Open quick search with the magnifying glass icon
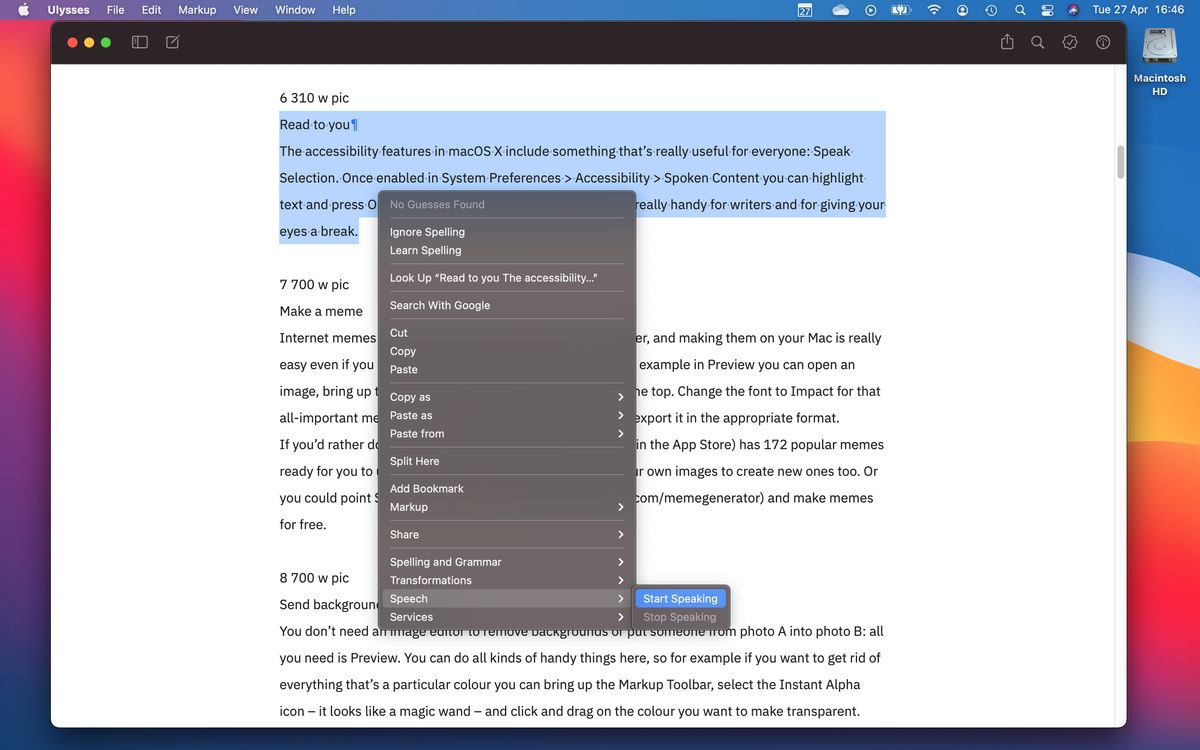This screenshot has height=750, width=1200. click(1037, 42)
